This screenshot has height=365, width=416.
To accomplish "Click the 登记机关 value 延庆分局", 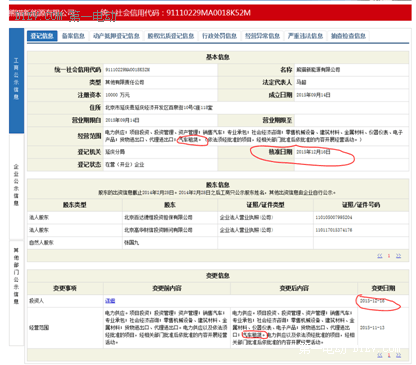I will tap(115, 152).
